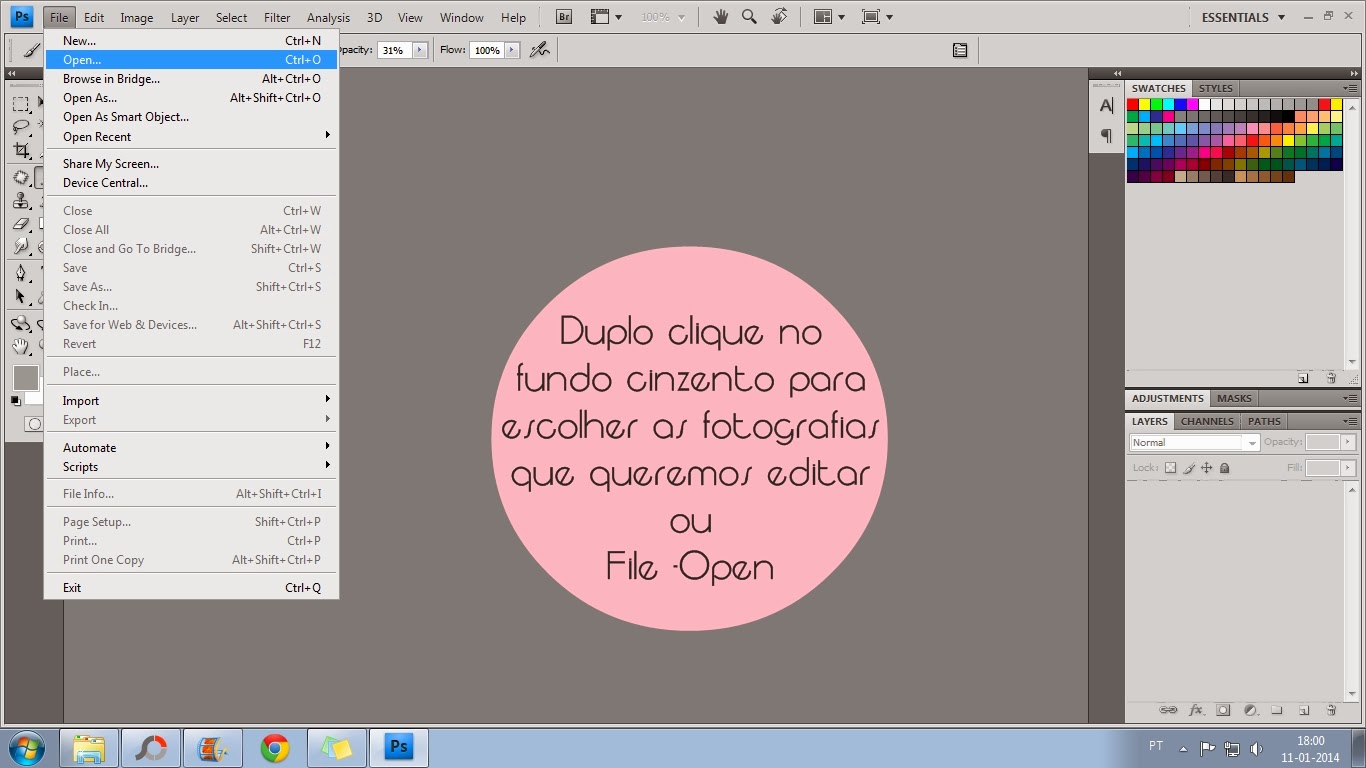Open brush Flow slider arrow
Image resolution: width=1366 pixels, height=768 pixels.
coord(512,50)
